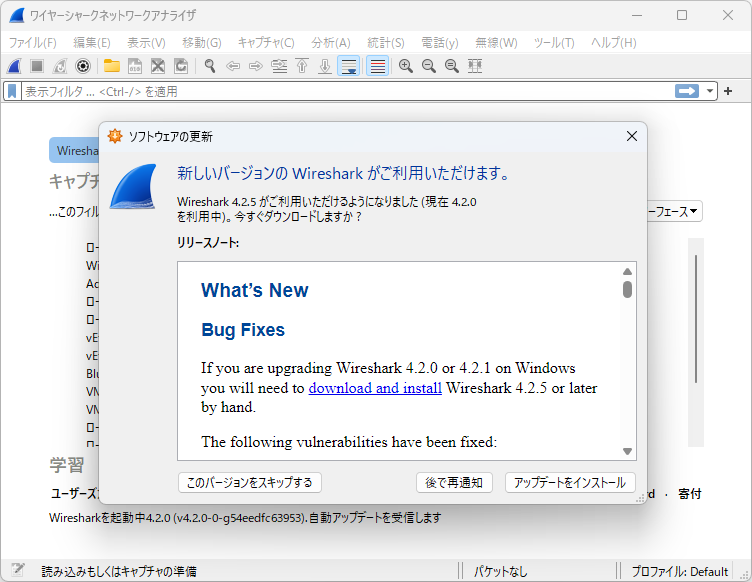Click the expert information status bar icon
The image size is (752, 582).
[x=18, y=570]
